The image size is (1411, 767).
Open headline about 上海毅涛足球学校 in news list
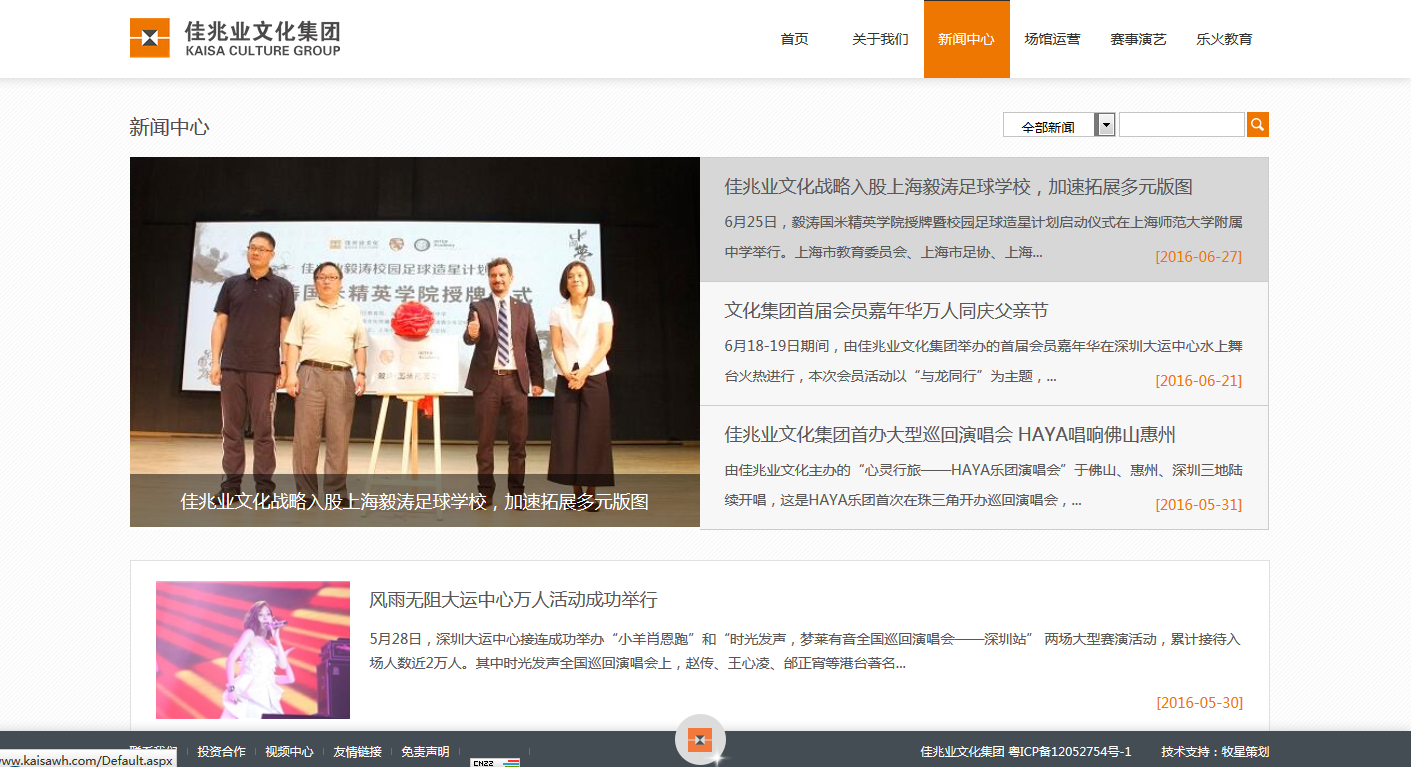[958, 187]
